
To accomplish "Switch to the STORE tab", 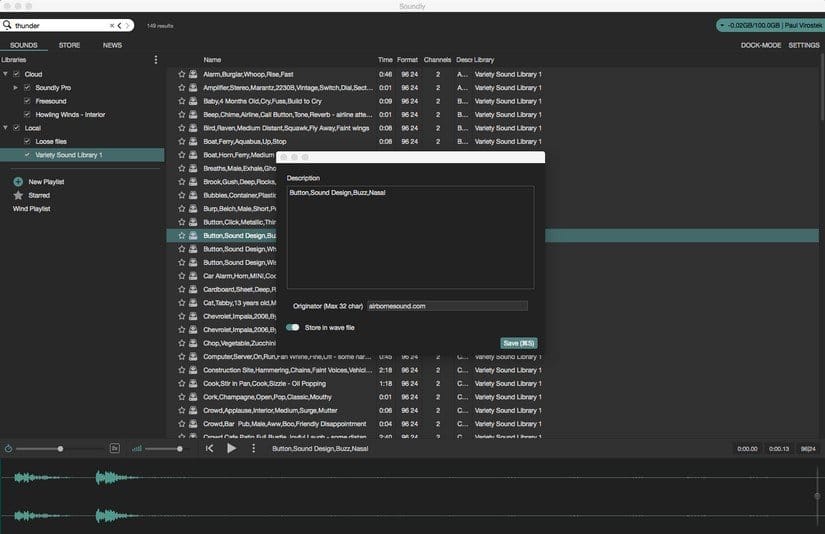I will pos(69,45).
